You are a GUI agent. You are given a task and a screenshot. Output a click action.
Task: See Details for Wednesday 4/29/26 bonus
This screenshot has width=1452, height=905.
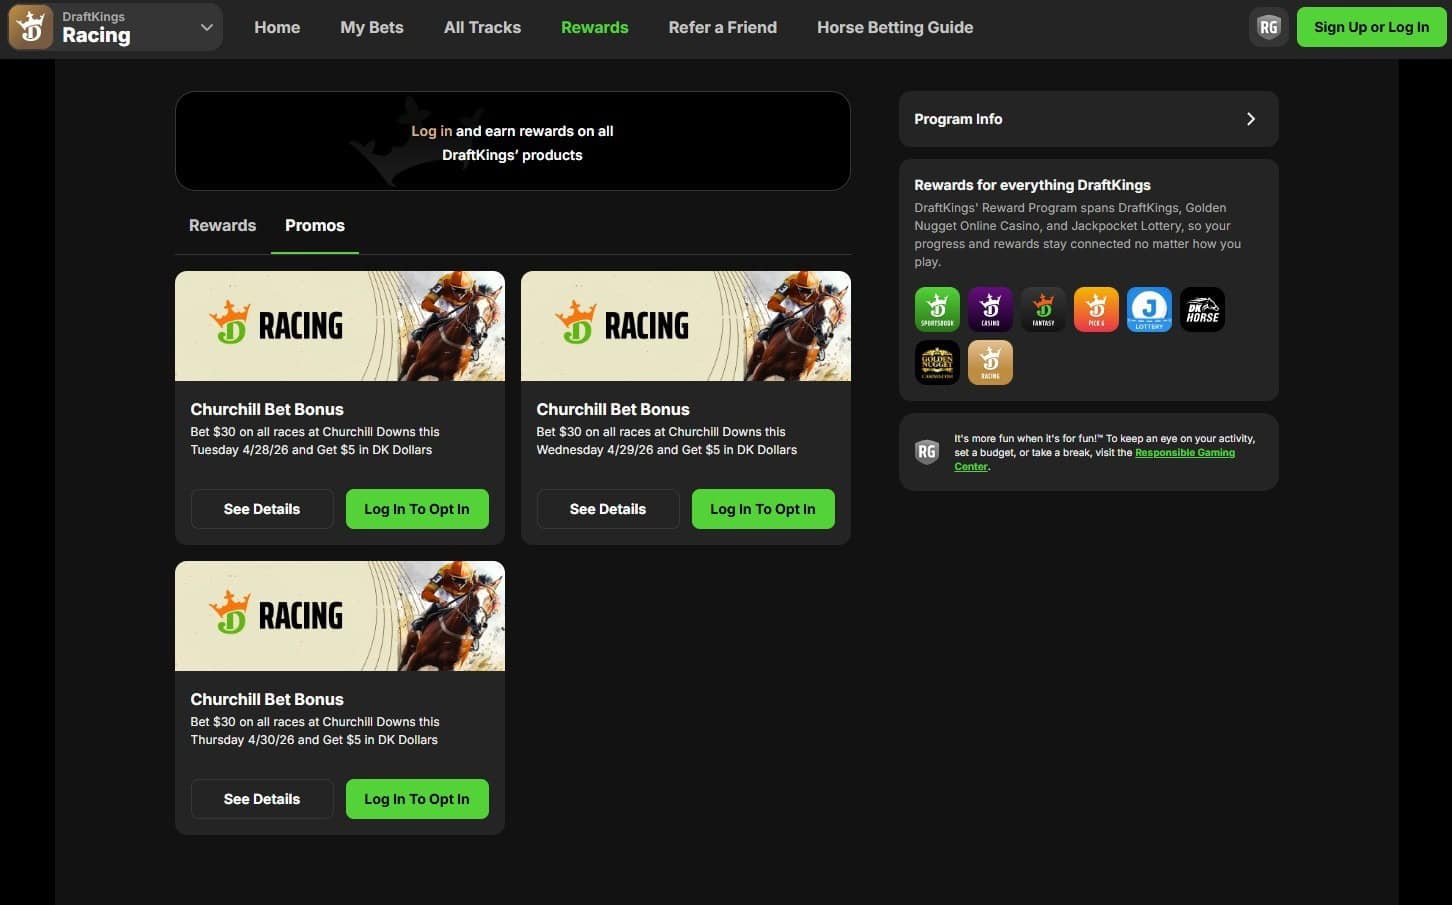point(608,509)
